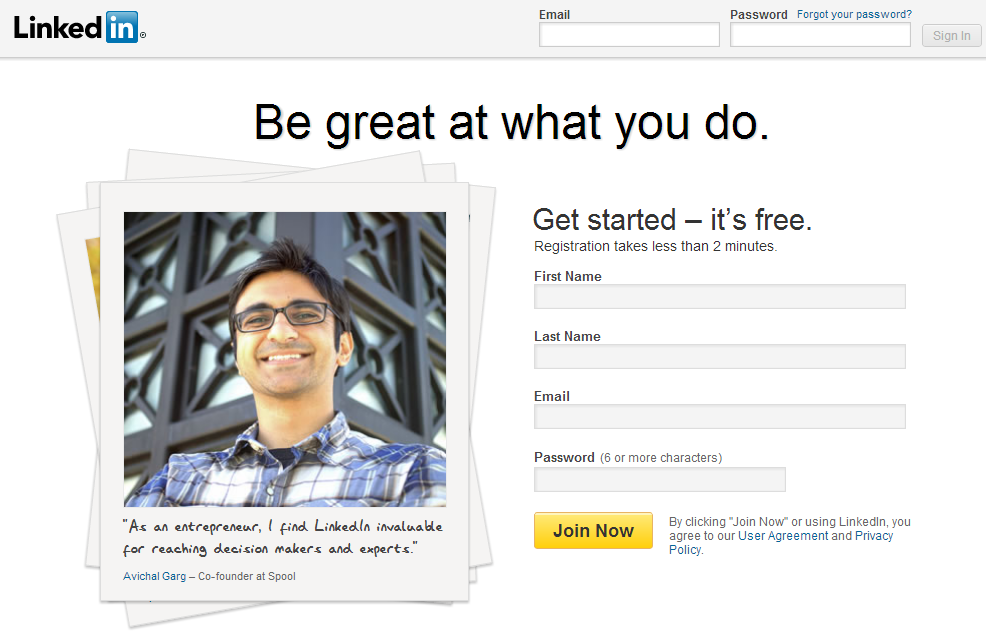Viewport: 986px width, 643px height.
Task: Click the '(6 or more characters)' hint
Action: [x=661, y=458]
